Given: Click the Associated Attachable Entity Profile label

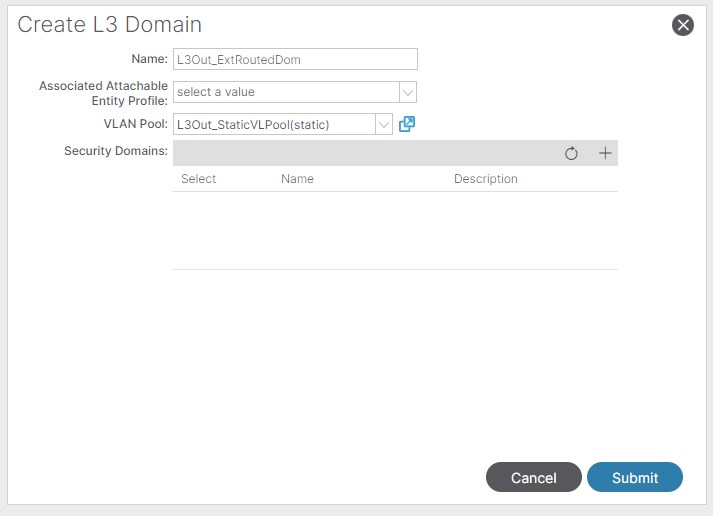Looking at the screenshot, I should [103, 93].
